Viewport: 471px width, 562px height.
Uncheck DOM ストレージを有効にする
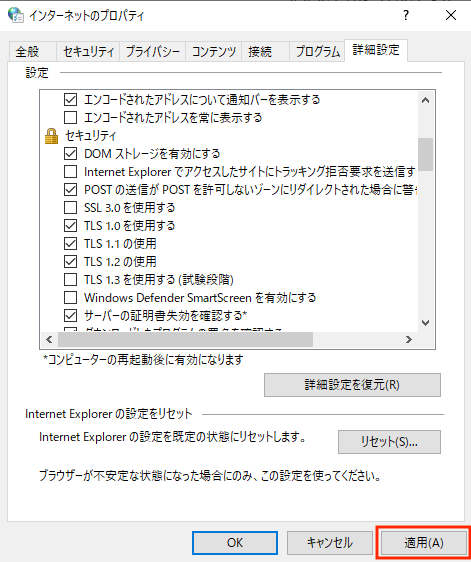70,153
